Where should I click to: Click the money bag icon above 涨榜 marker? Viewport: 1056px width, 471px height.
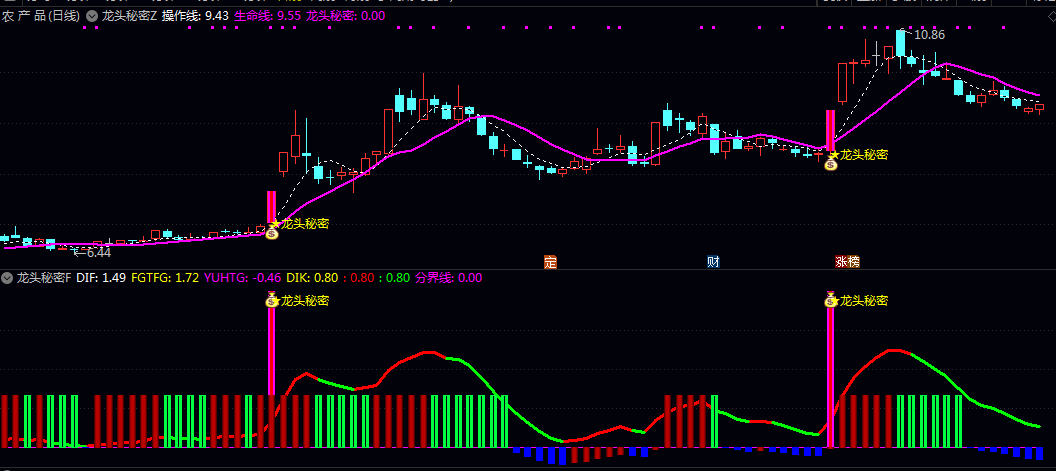pyautogui.click(x=831, y=163)
